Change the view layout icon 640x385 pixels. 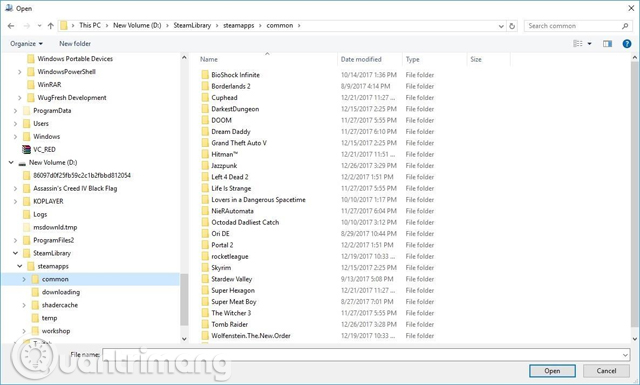(x=578, y=44)
